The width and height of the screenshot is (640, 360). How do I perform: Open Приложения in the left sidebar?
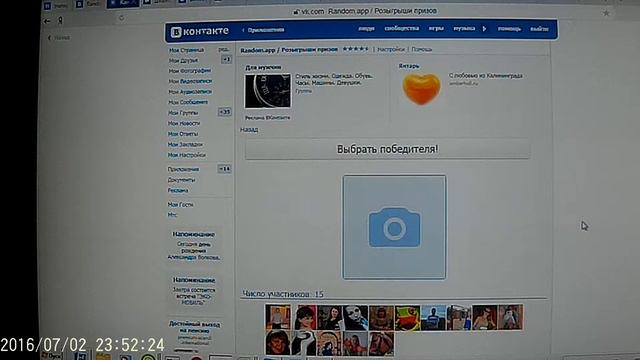[183, 169]
